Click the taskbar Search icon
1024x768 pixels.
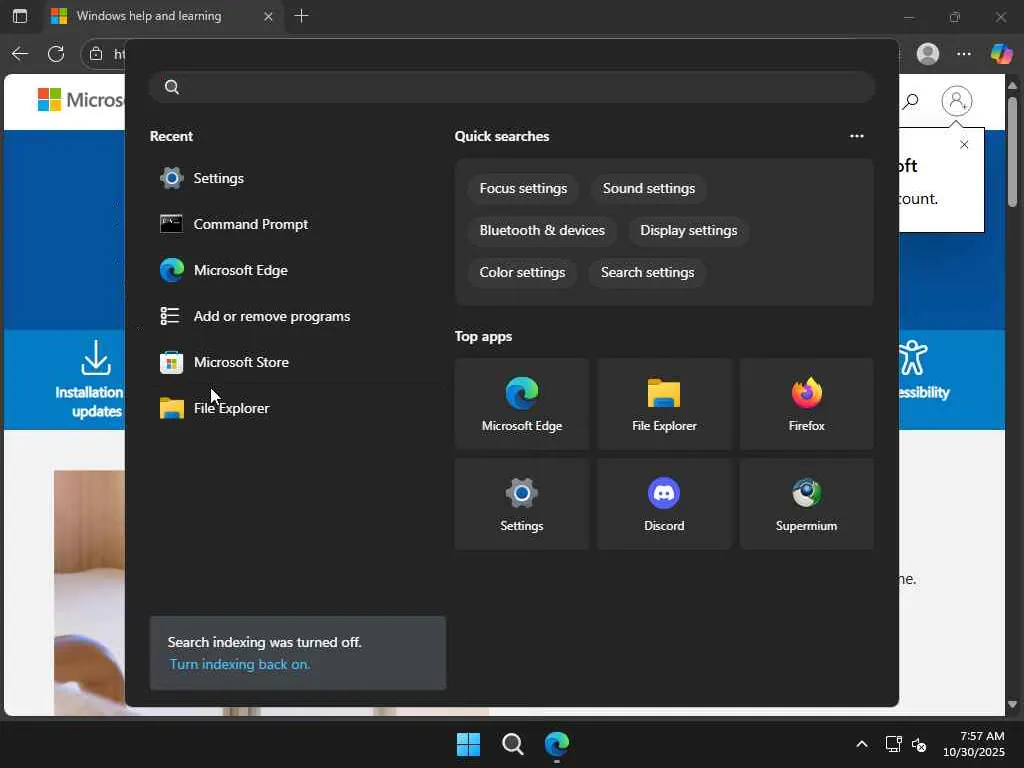(x=513, y=744)
